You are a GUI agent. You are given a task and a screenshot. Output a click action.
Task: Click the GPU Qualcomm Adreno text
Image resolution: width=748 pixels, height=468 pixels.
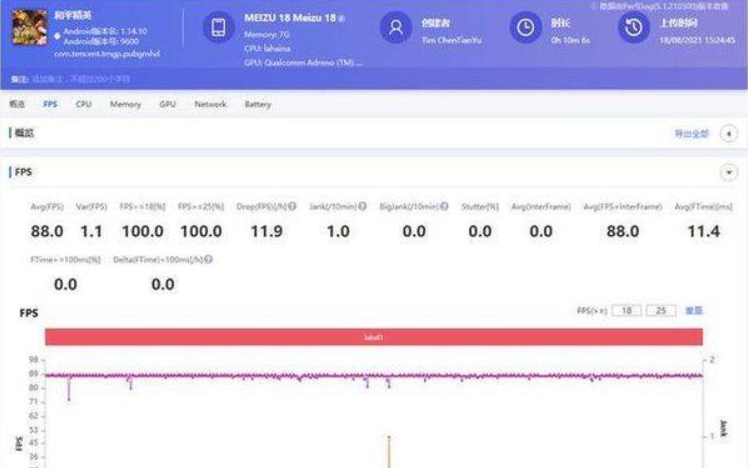coord(303,62)
